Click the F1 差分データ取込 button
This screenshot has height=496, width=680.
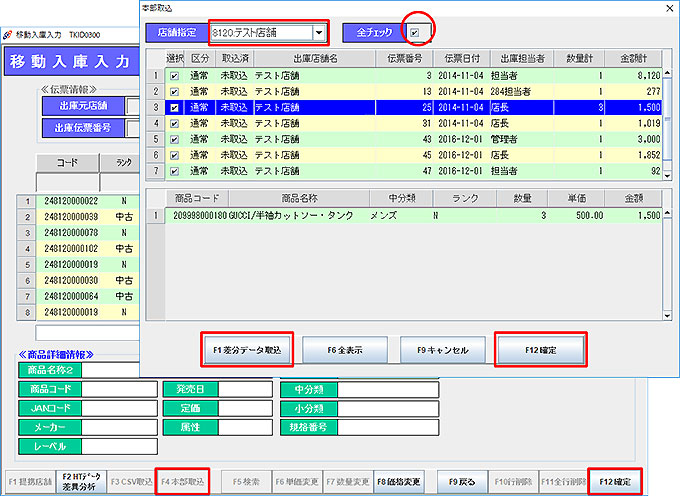tap(247, 350)
